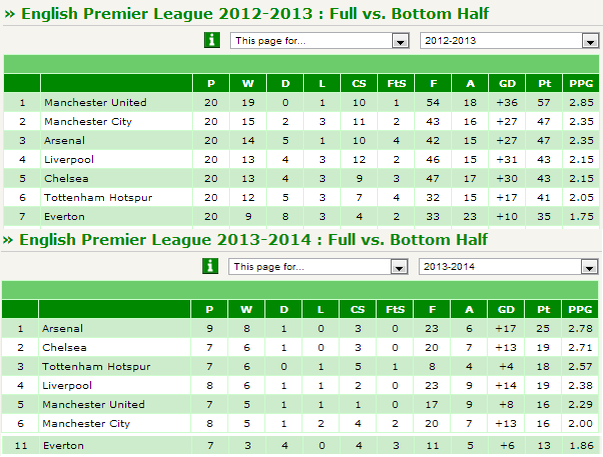Open the 2012-2013 season dropdown
Image resolution: width=603 pixels, height=457 pixels.
pos(510,40)
